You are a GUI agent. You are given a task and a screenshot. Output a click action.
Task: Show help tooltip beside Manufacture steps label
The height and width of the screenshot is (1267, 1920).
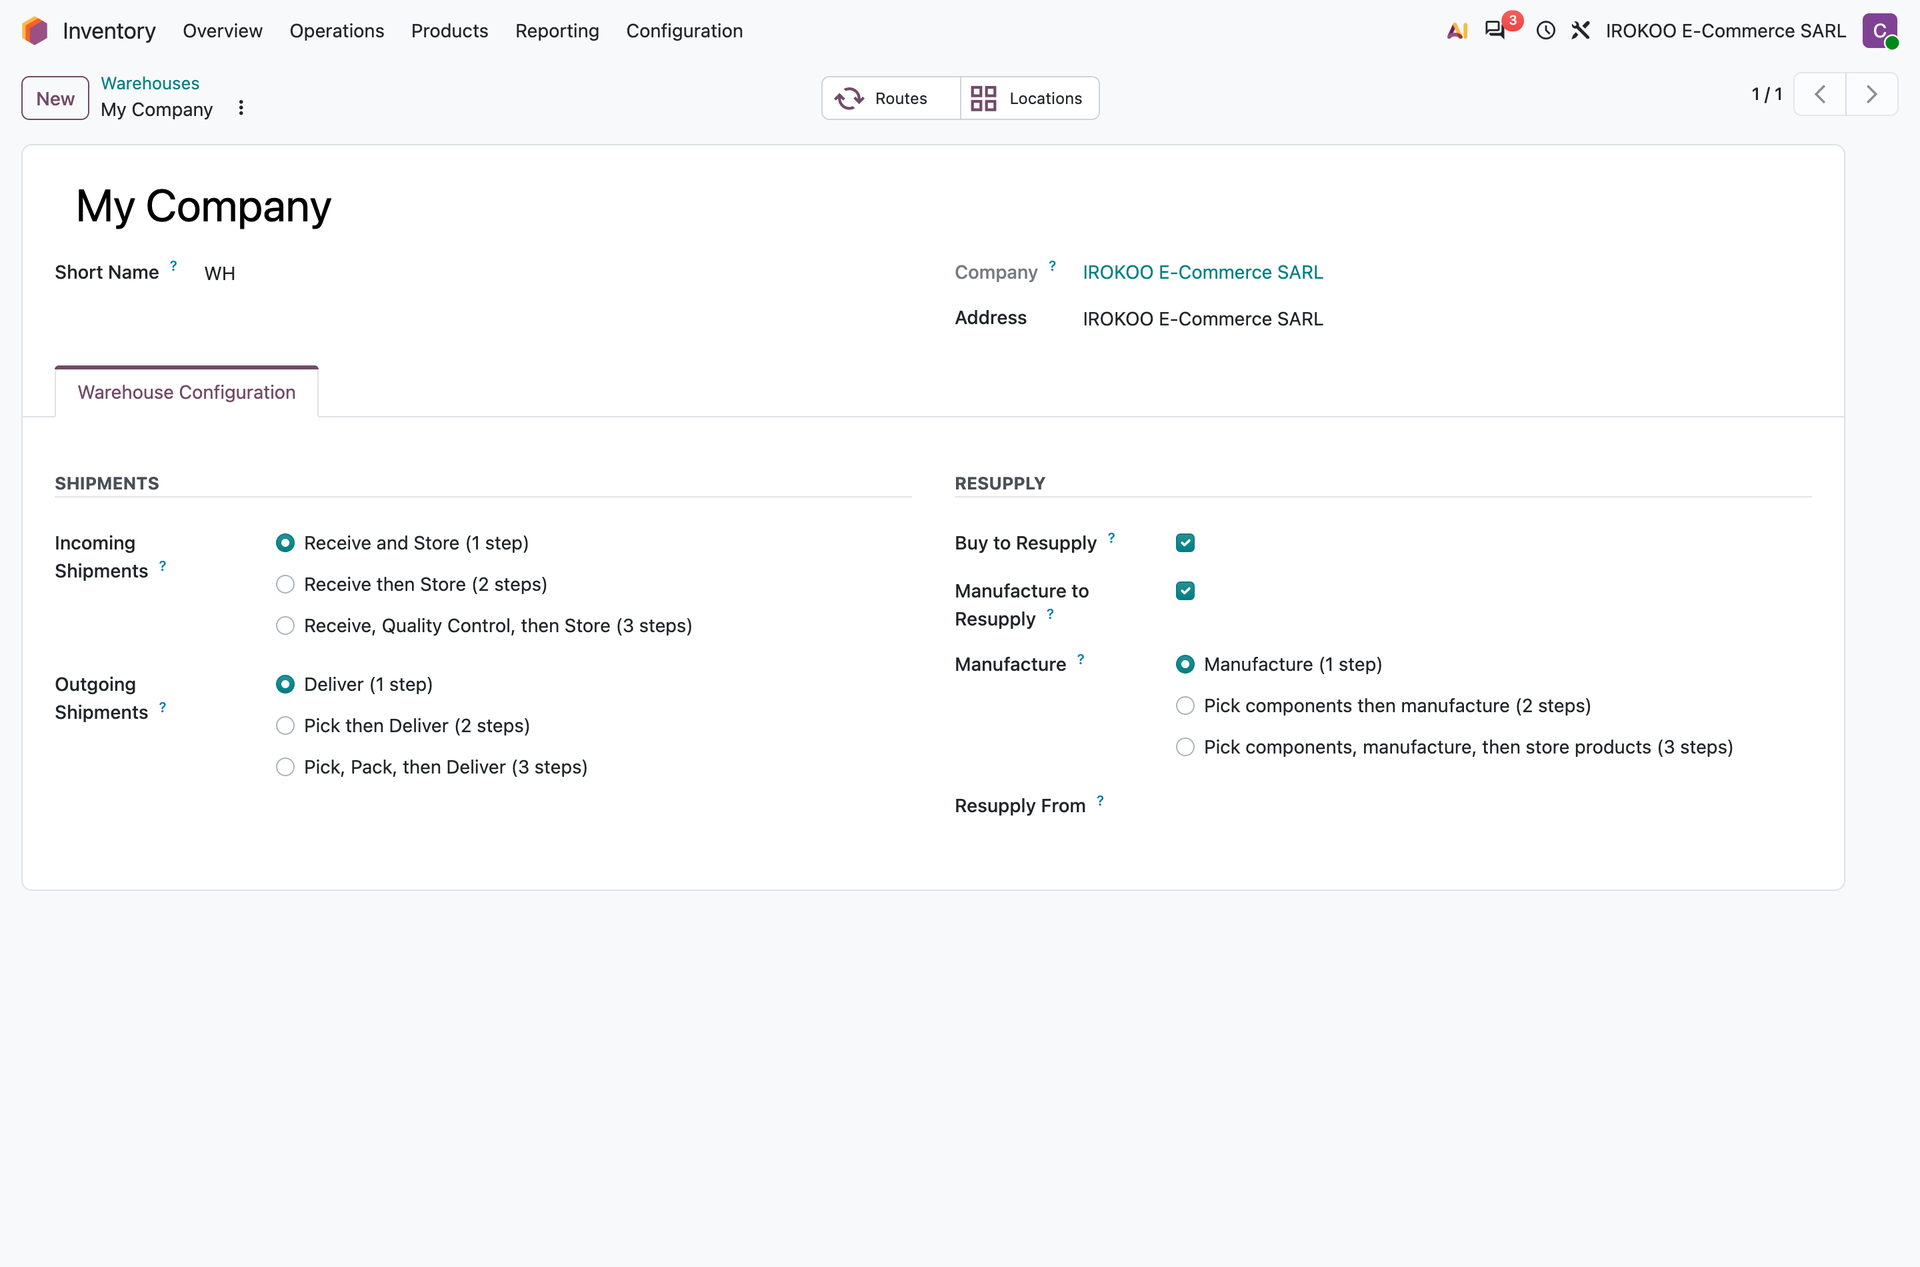(1080, 659)
